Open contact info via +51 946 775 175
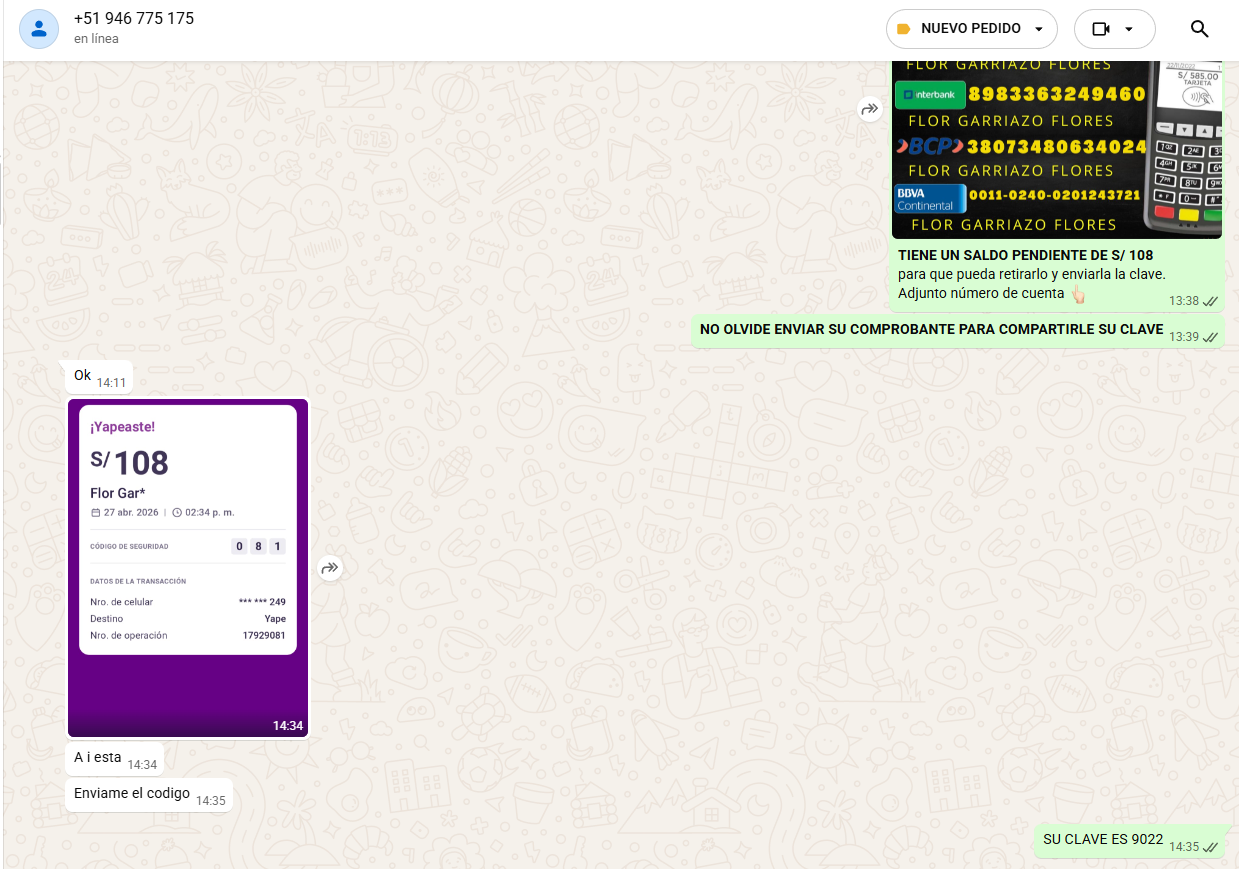 (x=134, y=19)
